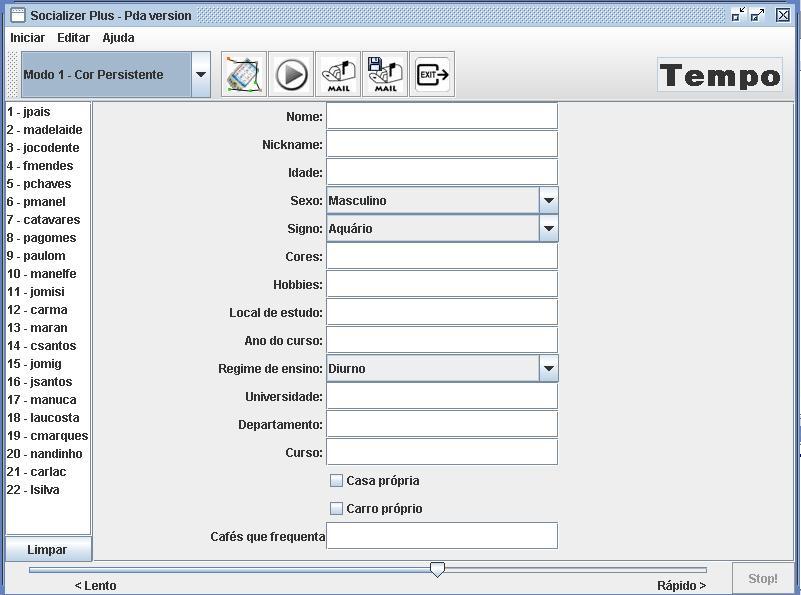Expand the Regime de ensino dropdown
The image size is (801, 595).
pos(549,368)
